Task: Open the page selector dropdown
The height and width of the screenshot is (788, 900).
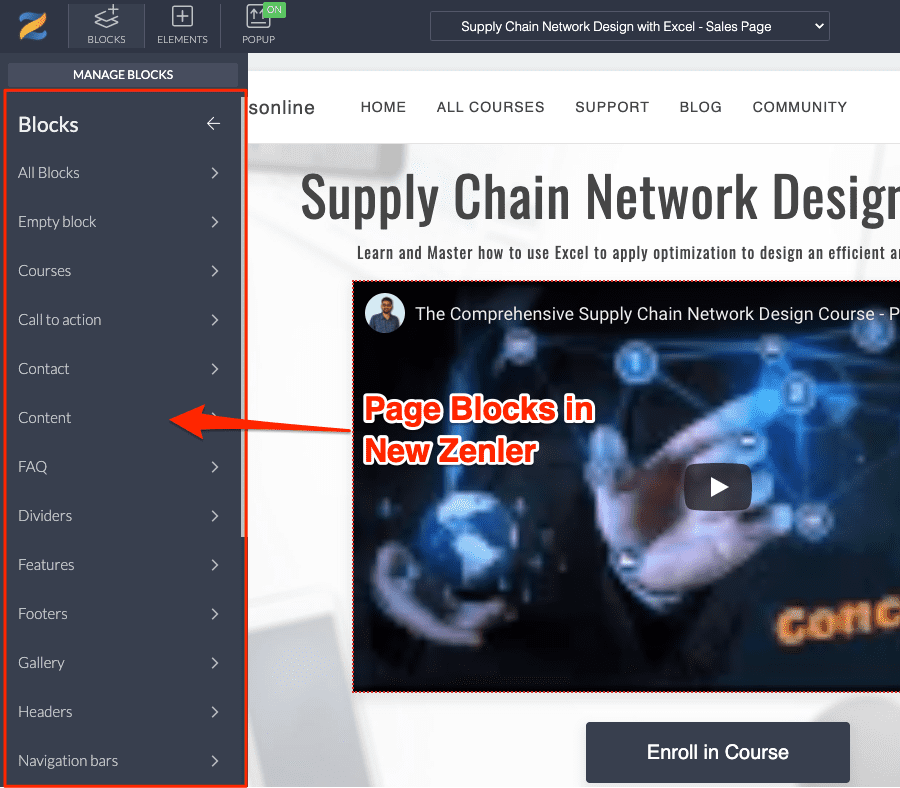Action: (630, 26)
